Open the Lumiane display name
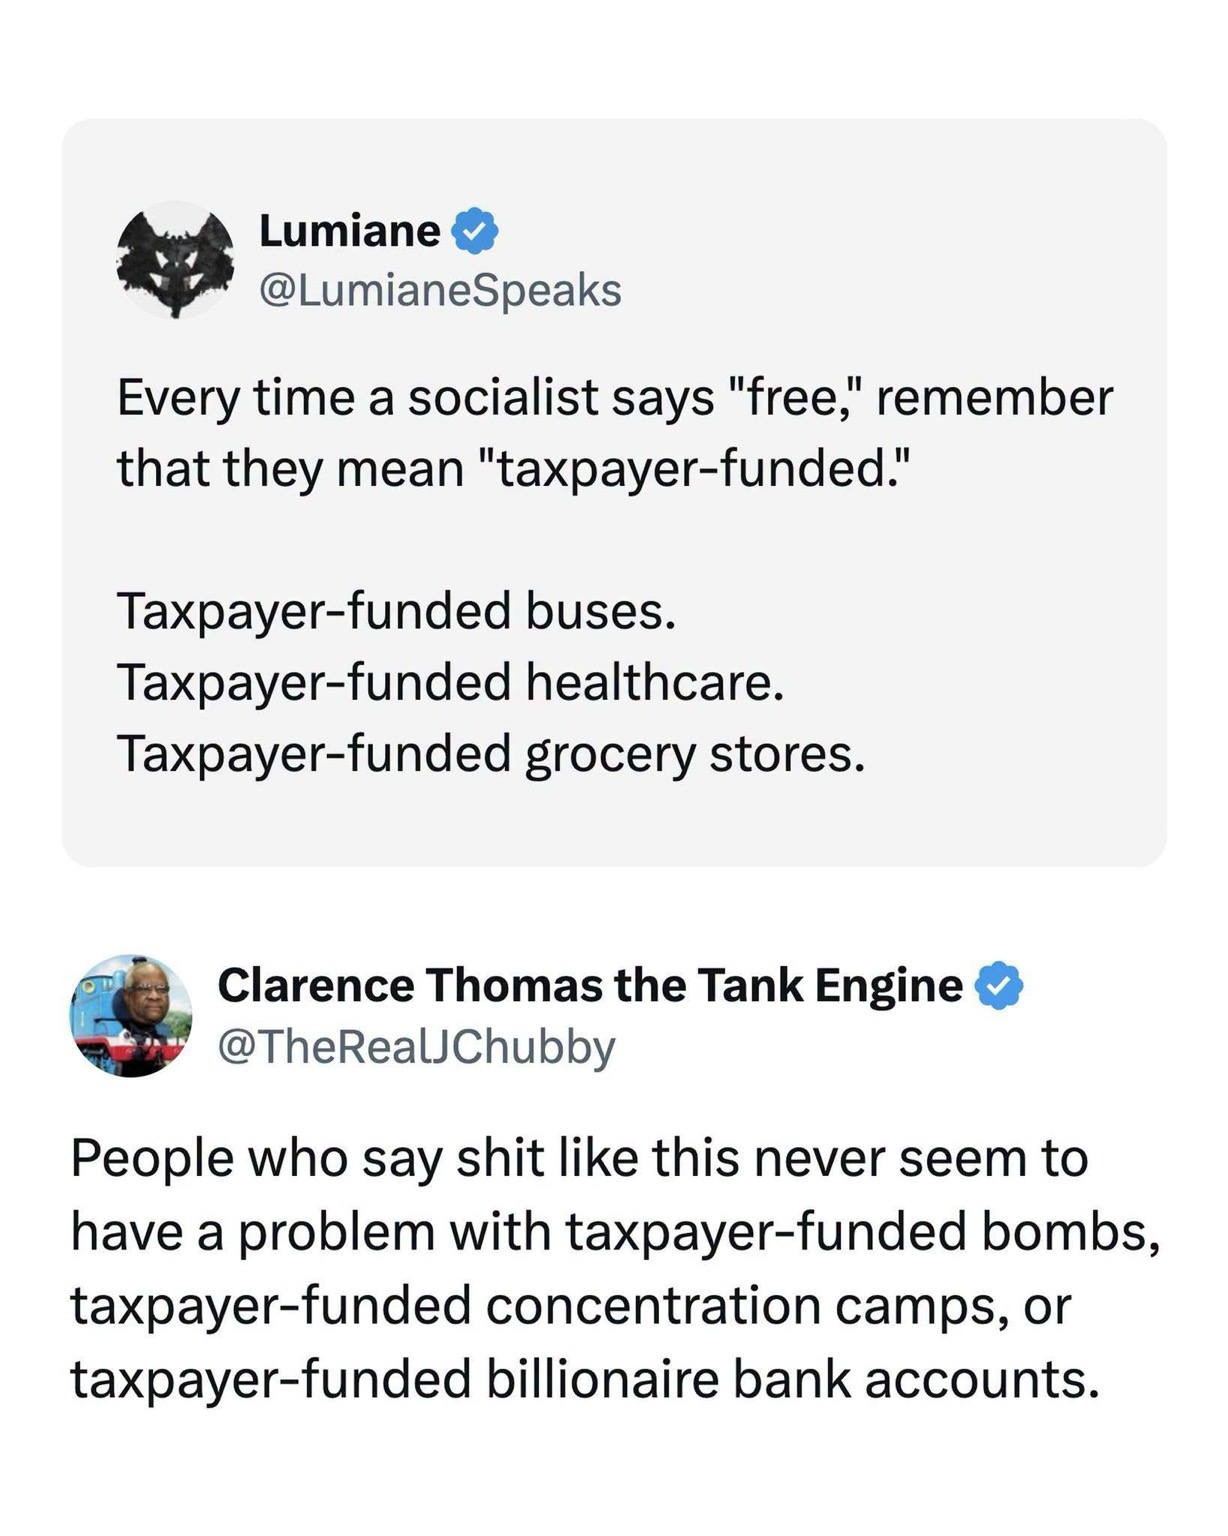 (x=349, y=231)
